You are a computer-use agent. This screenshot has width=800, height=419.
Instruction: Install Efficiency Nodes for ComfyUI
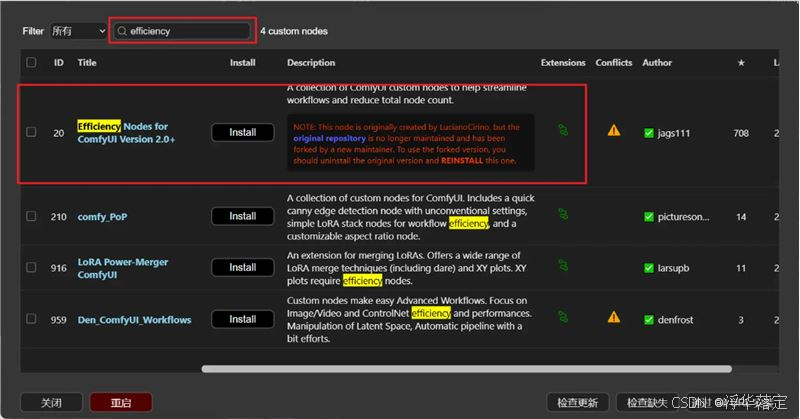(242, 132)
